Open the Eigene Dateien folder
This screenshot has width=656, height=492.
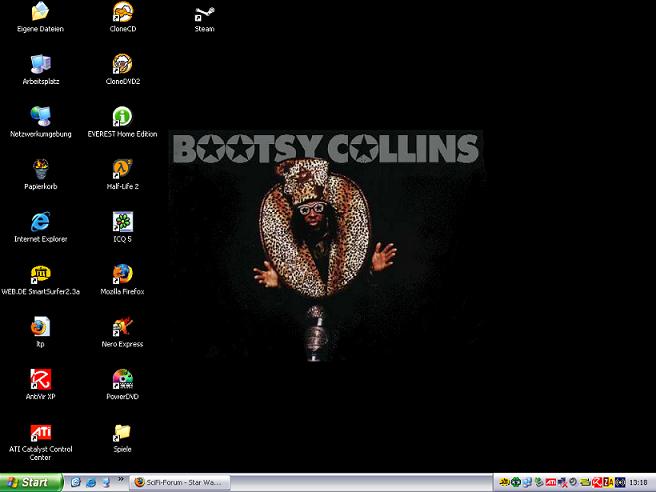[41, 13]
